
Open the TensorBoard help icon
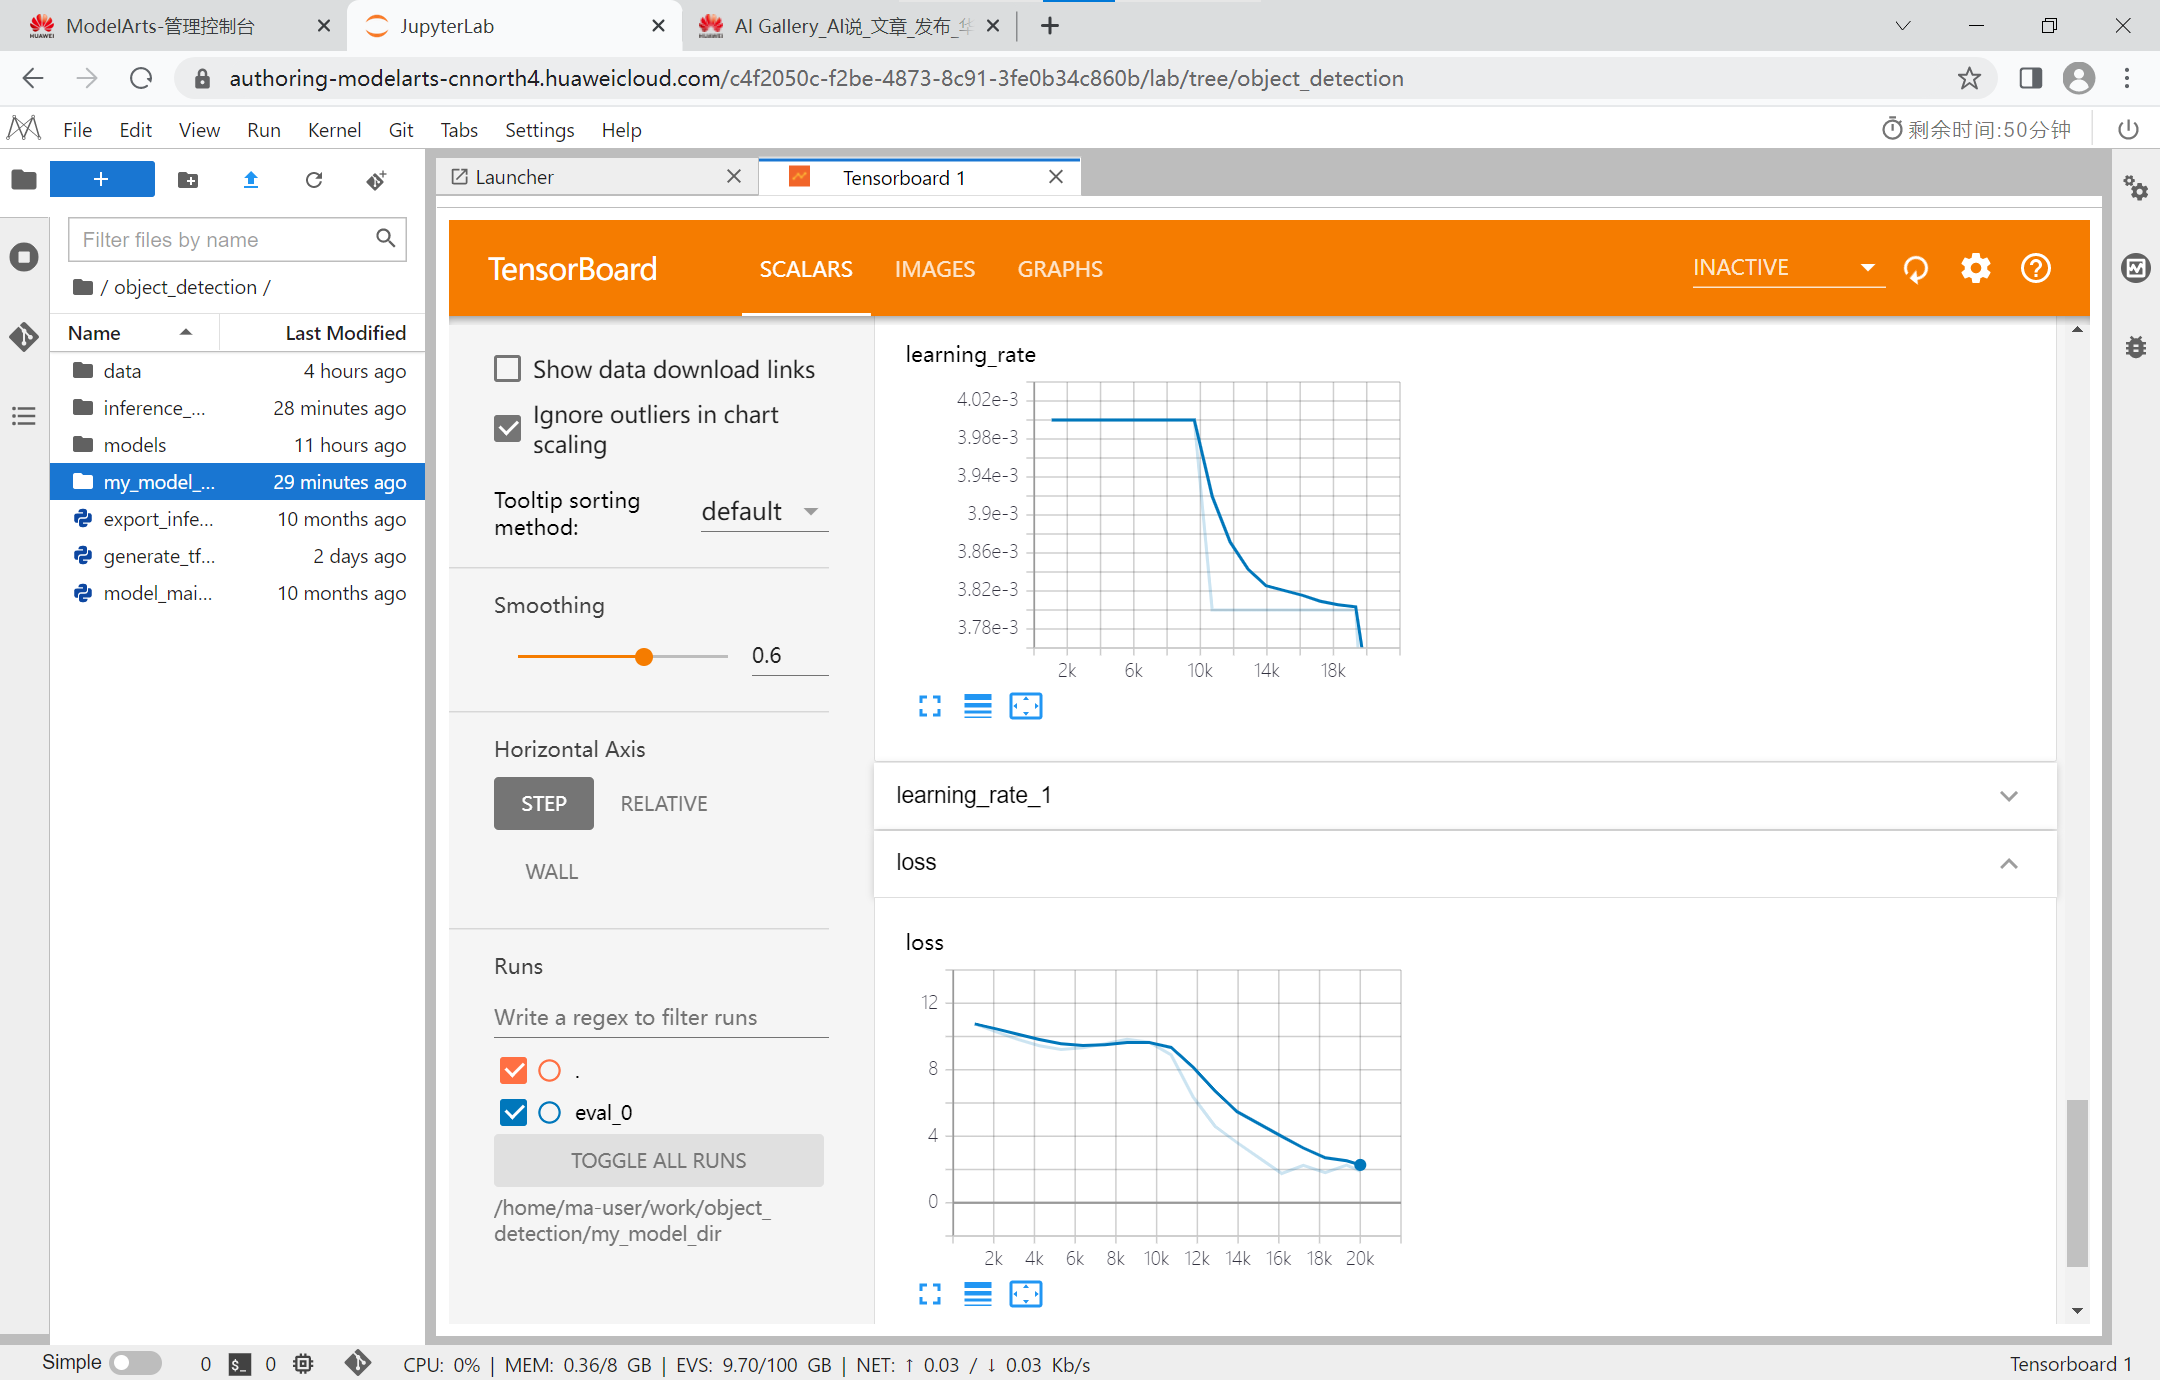point(2035,269)
